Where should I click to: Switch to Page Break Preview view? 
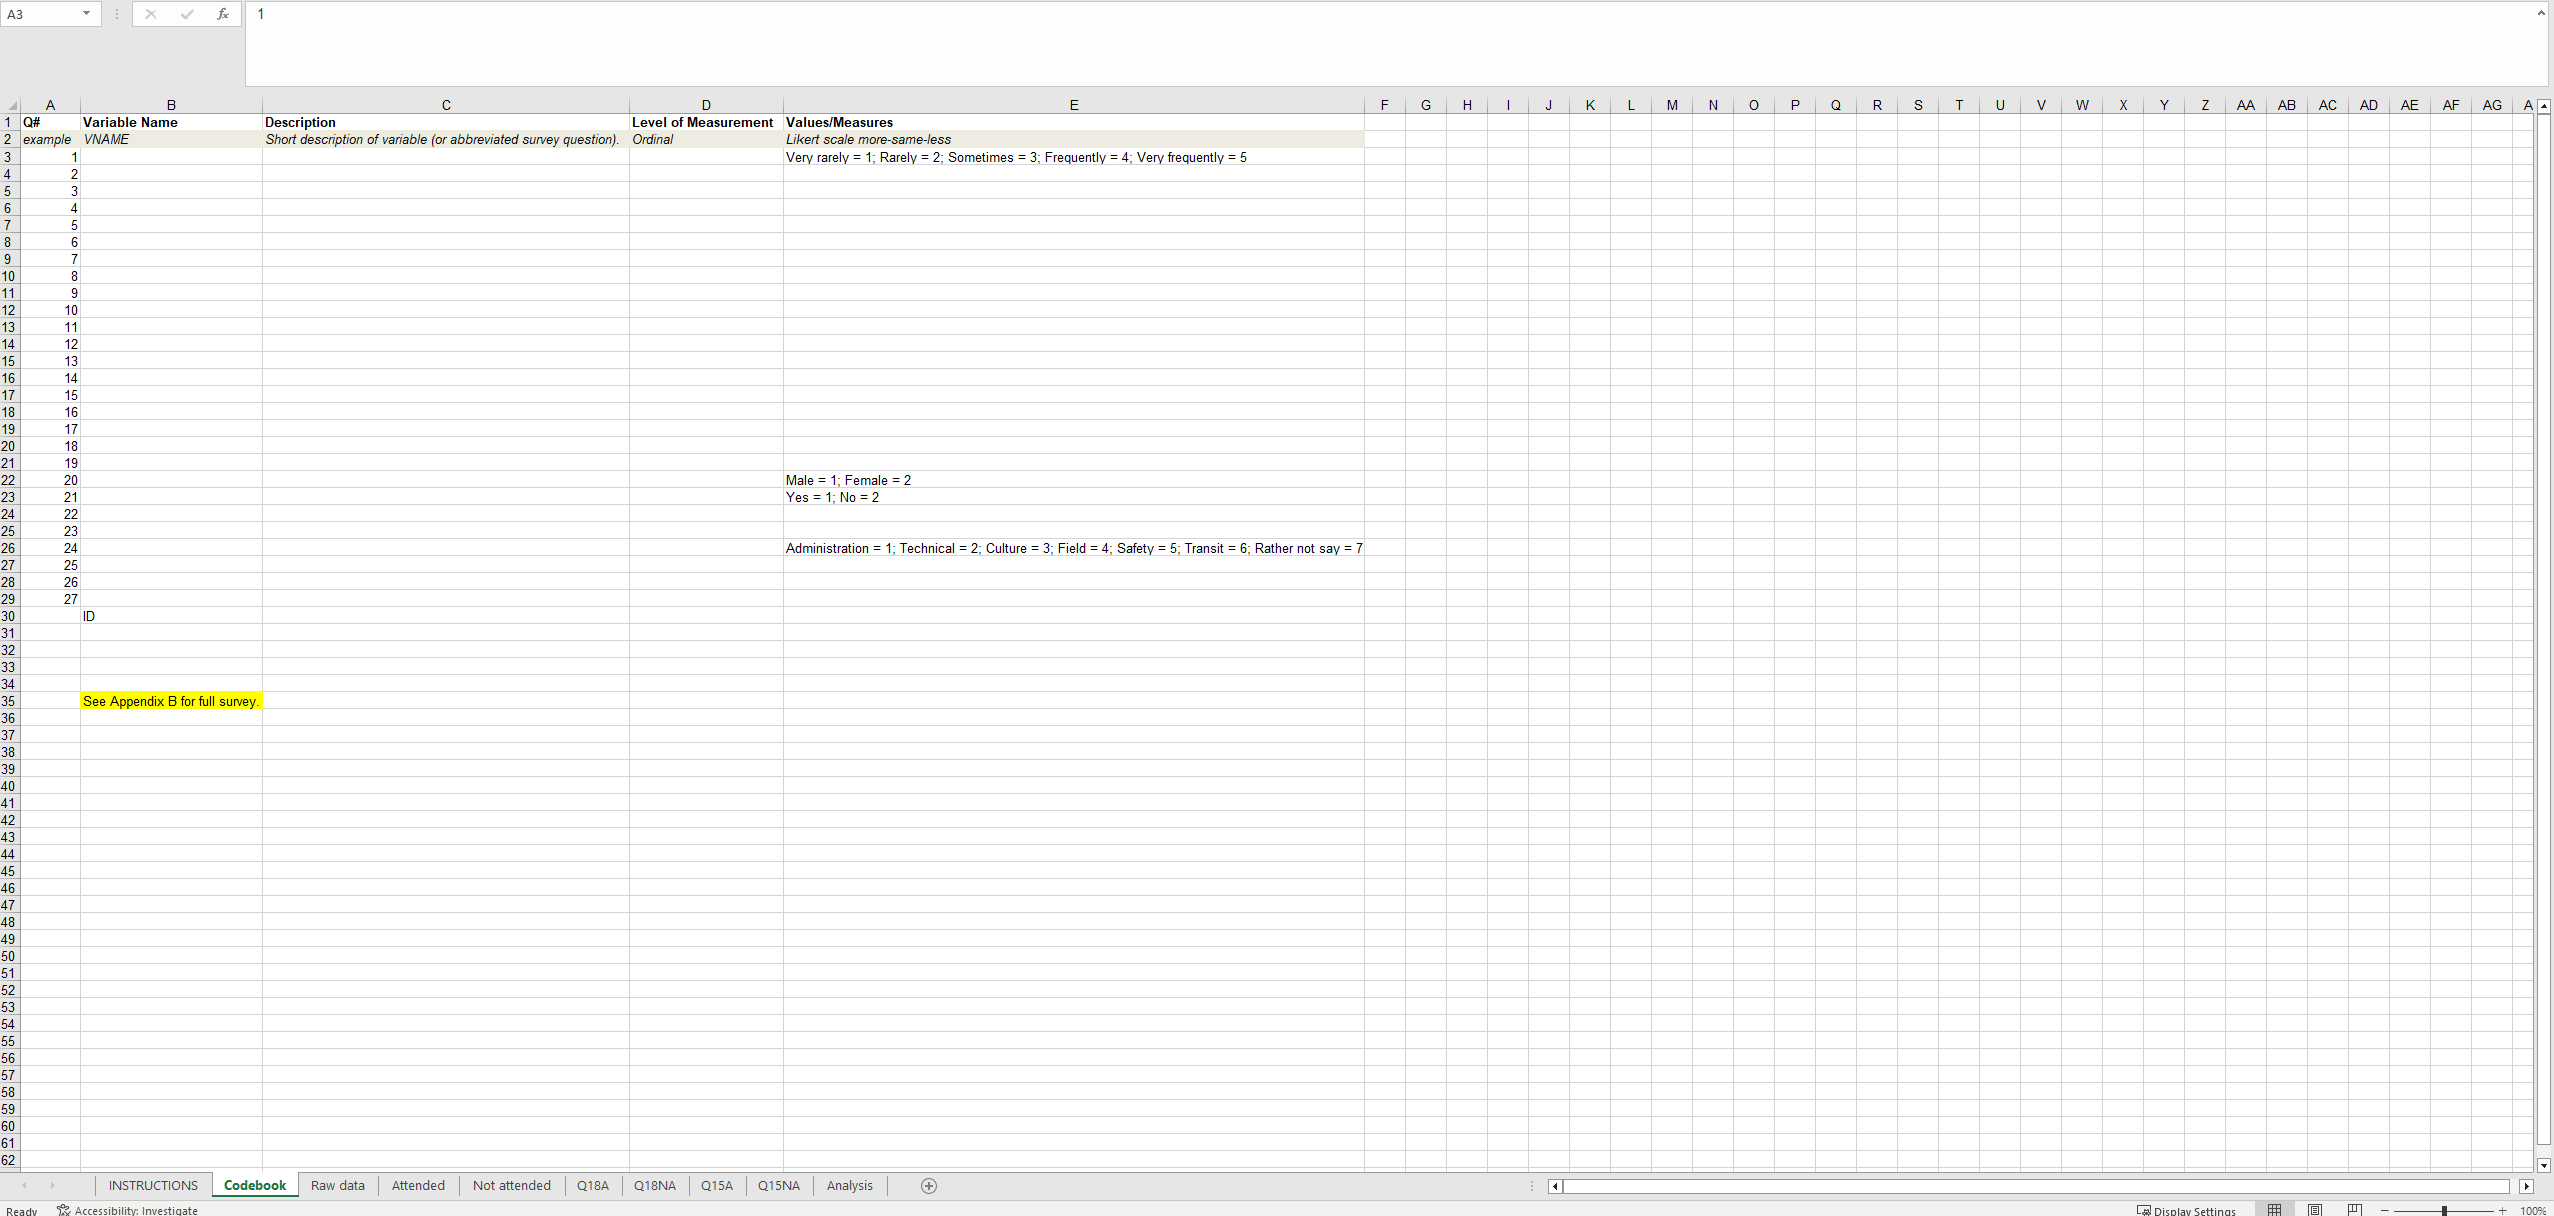[2354, 1210]
